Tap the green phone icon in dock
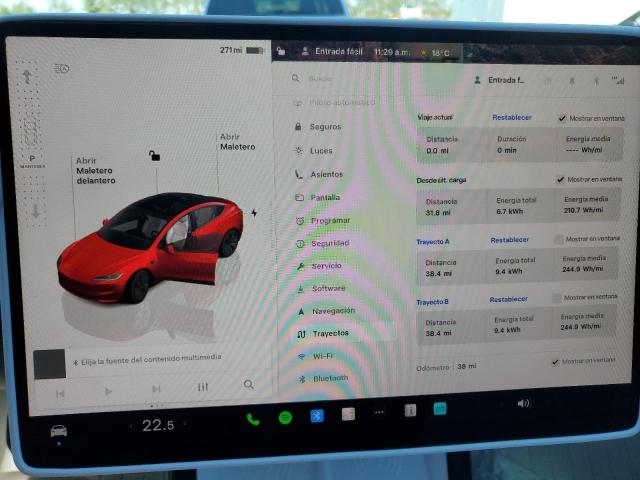 click(253, 419)
